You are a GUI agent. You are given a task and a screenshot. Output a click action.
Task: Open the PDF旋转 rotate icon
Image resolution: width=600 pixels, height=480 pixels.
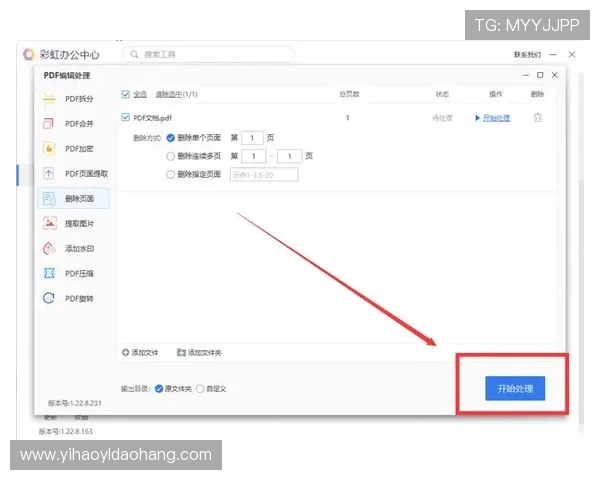tap(49, 298)
